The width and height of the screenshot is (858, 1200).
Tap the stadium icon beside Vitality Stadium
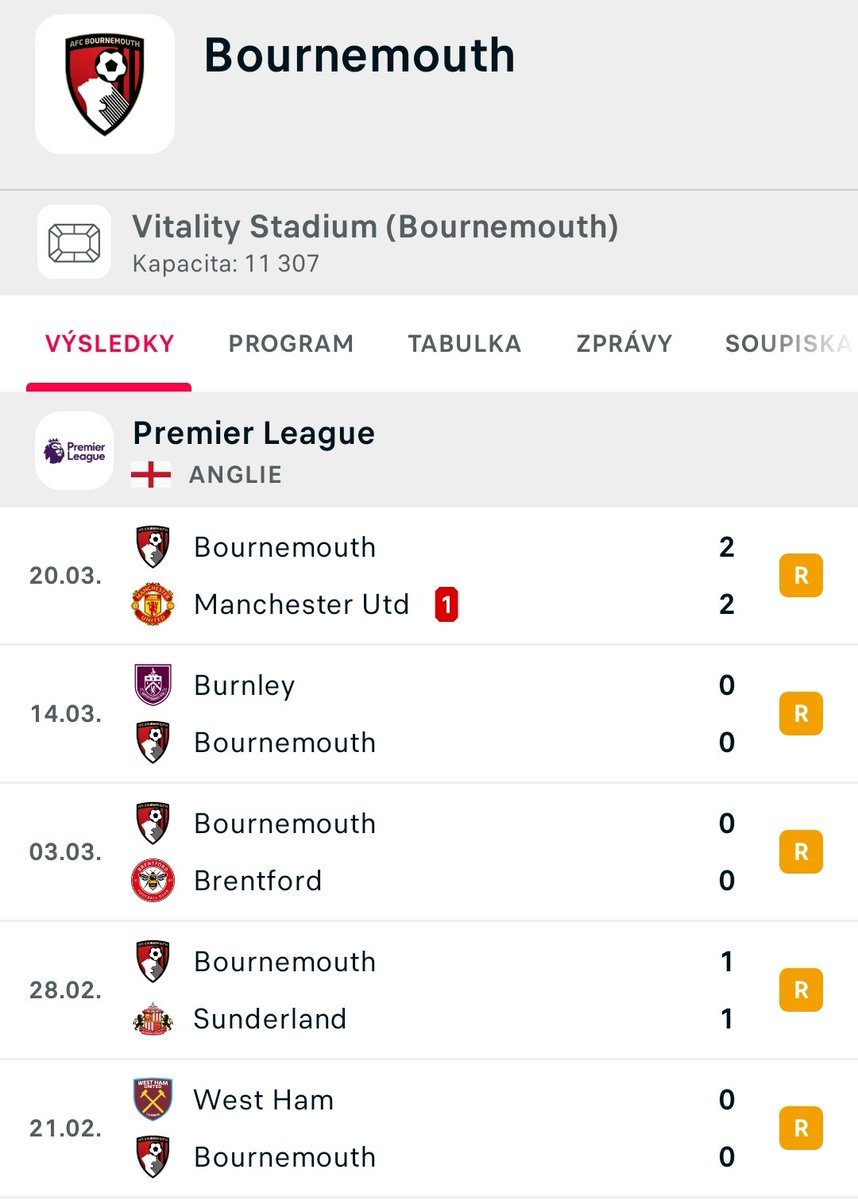[74, 242]
